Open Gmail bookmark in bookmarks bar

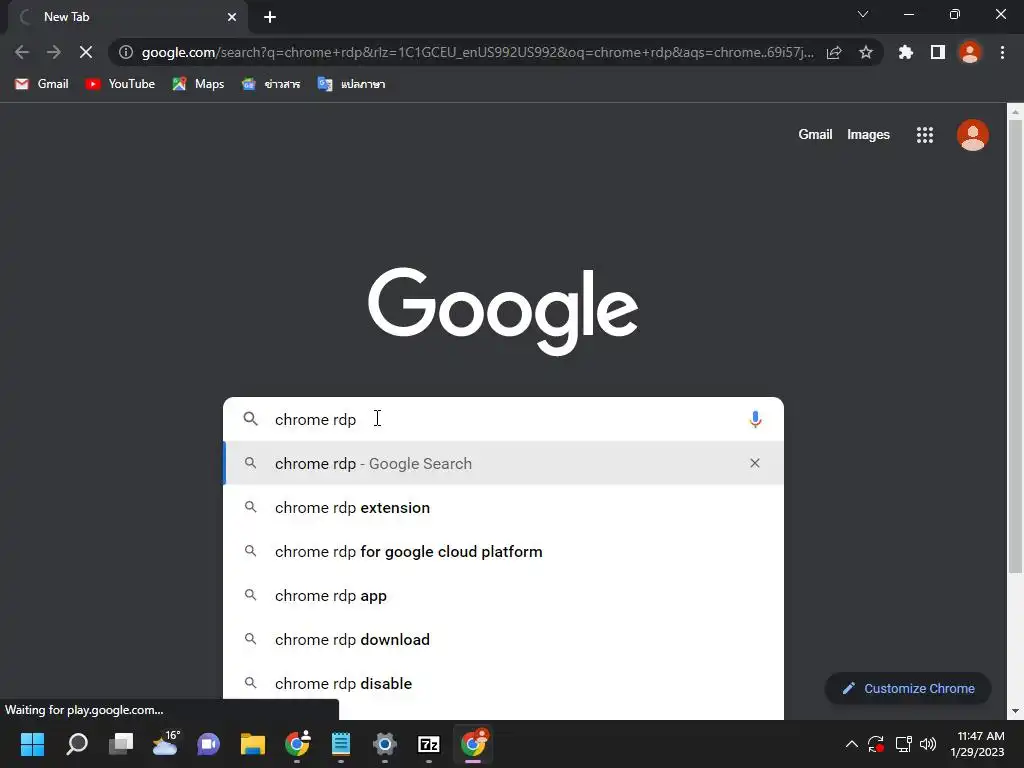(x=42, y=84)
